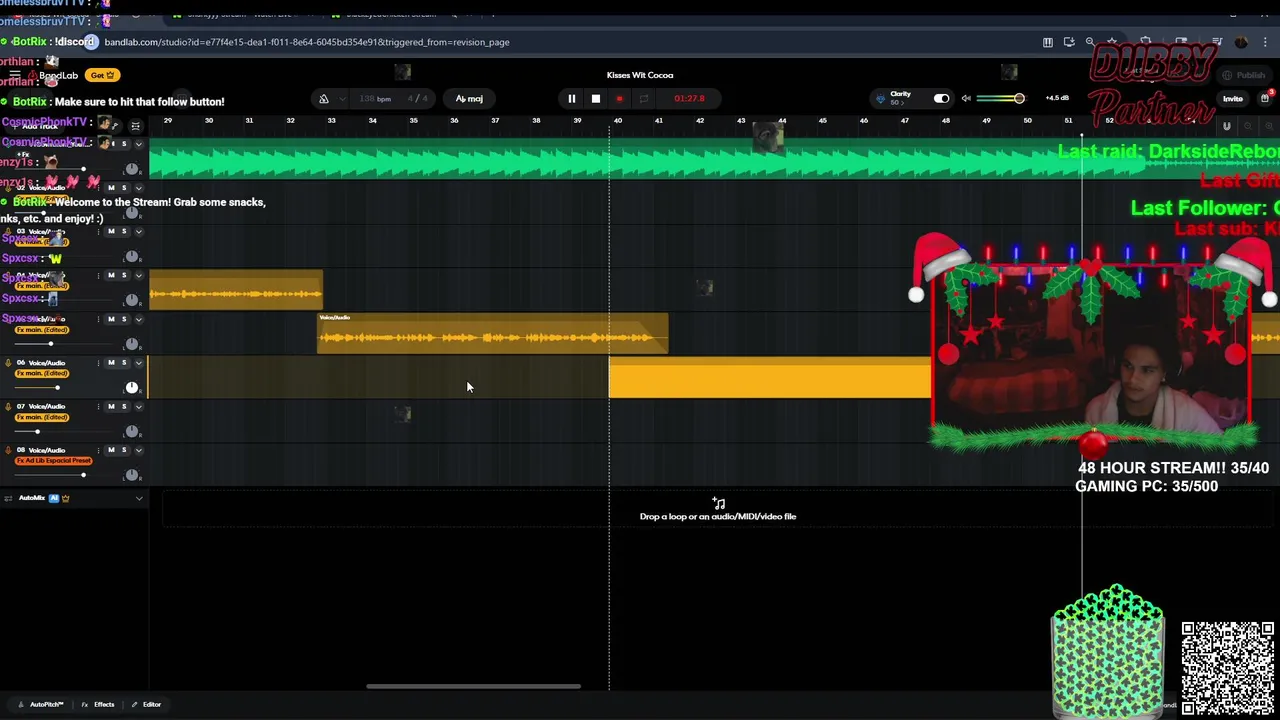This screenshot has height=720, width=1280.
Task: Toggle the magnet snap-to-grid icon
Action: 1227,126
